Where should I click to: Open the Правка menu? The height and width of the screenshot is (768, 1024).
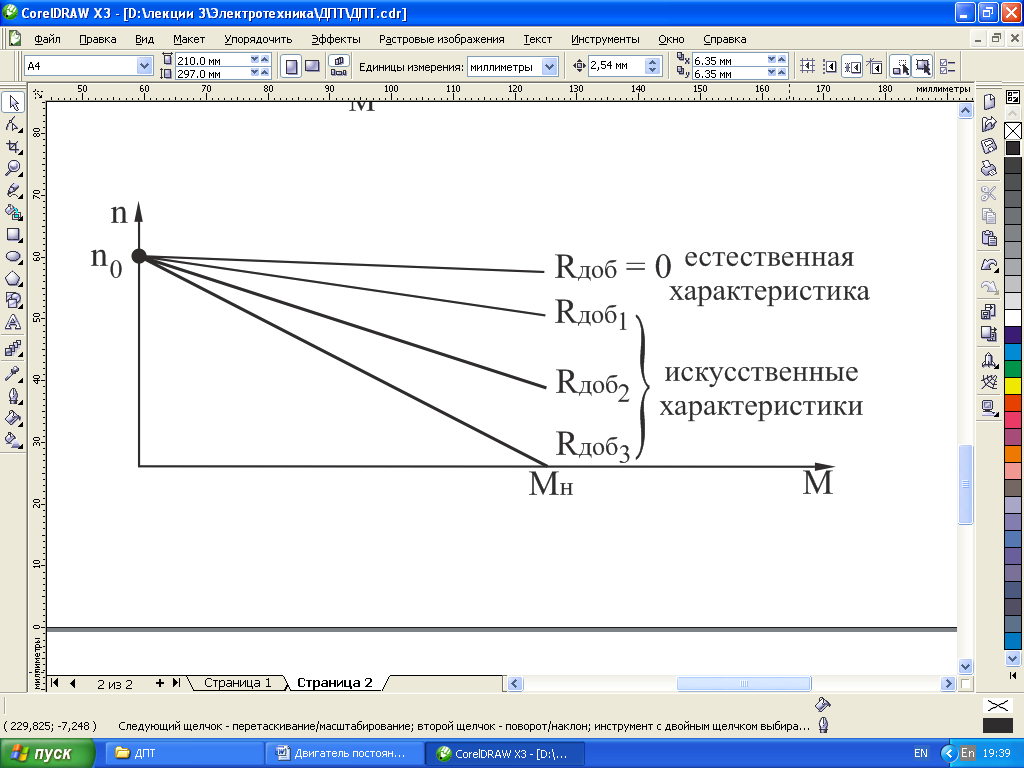coord(97,39)
